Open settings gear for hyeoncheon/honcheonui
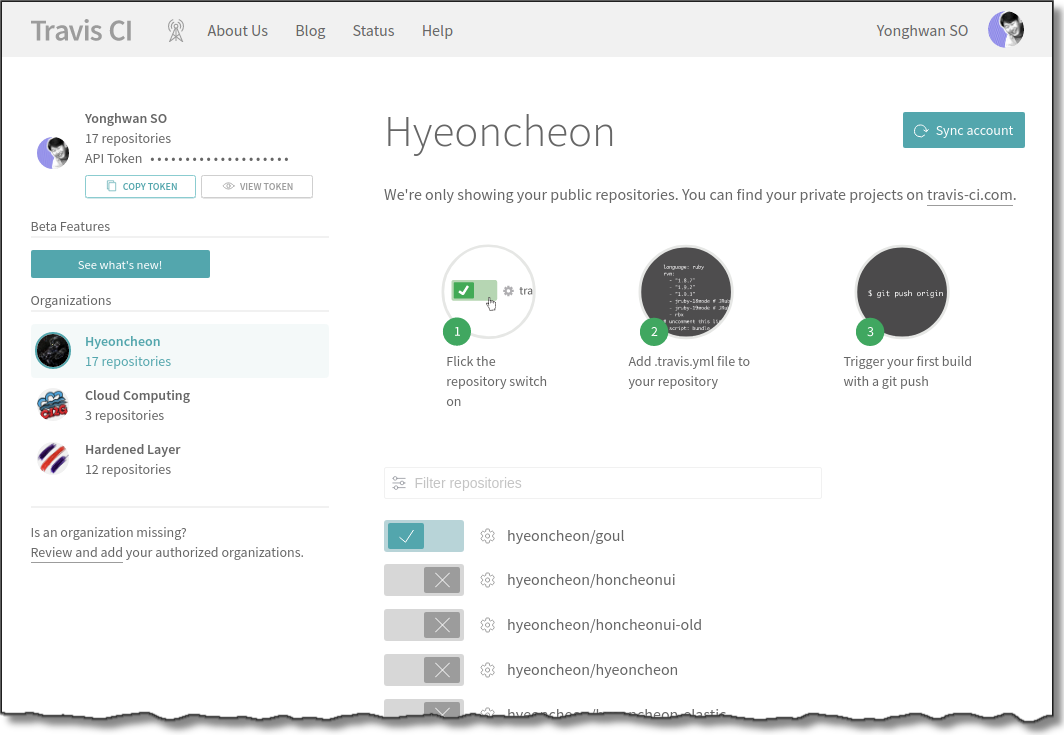Image resolution: width=1064 pixels, height=735 pixels. click(488, 580)
